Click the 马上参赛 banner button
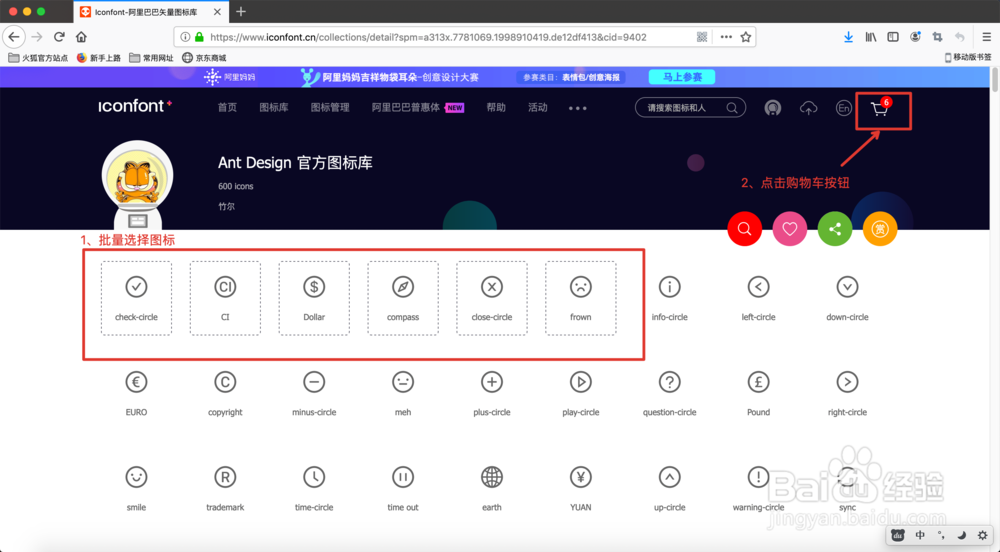 pos(682,77)
